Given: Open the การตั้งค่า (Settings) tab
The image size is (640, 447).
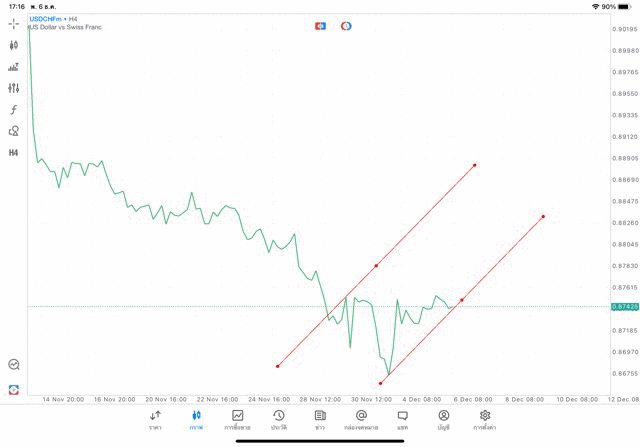Looking at the screenshot, I should 485,420.
